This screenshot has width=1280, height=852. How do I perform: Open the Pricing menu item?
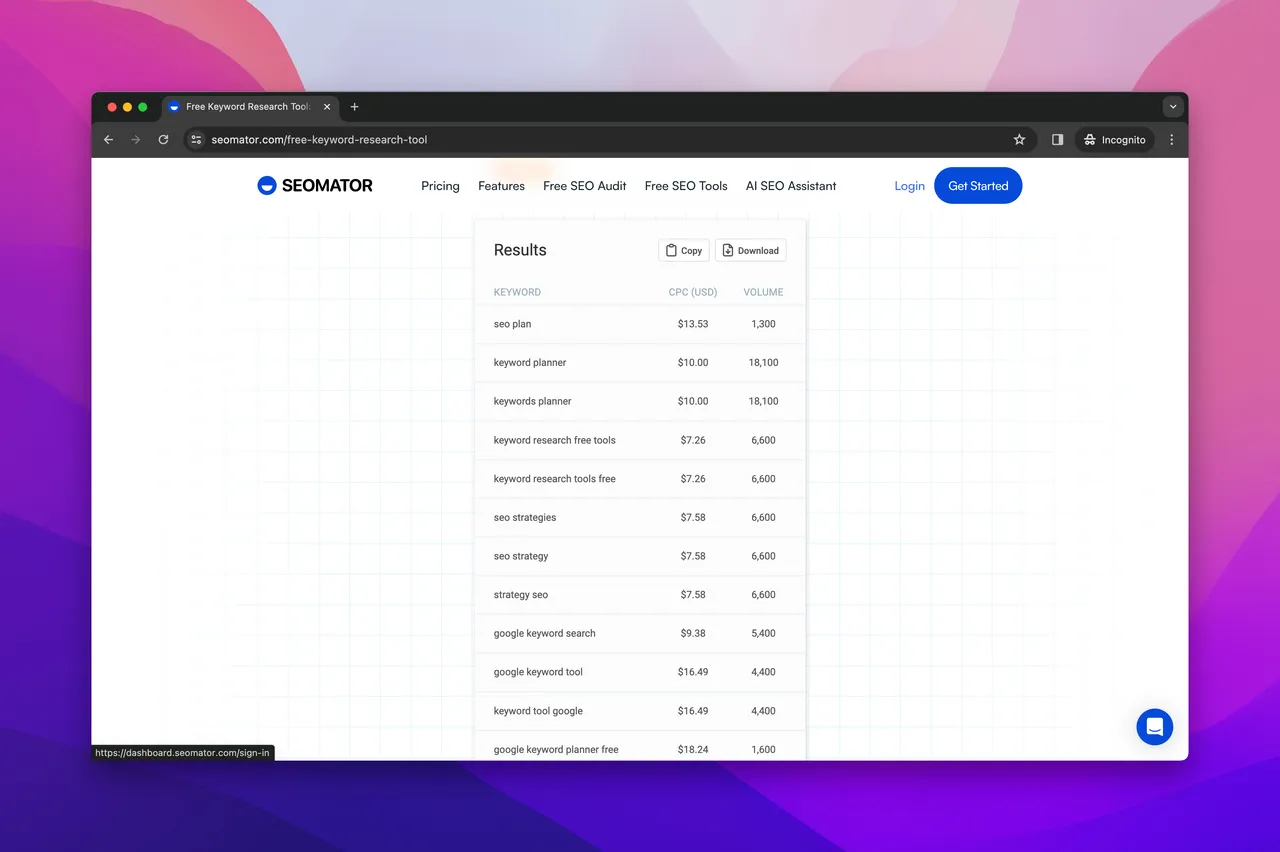tap(440, 186)
